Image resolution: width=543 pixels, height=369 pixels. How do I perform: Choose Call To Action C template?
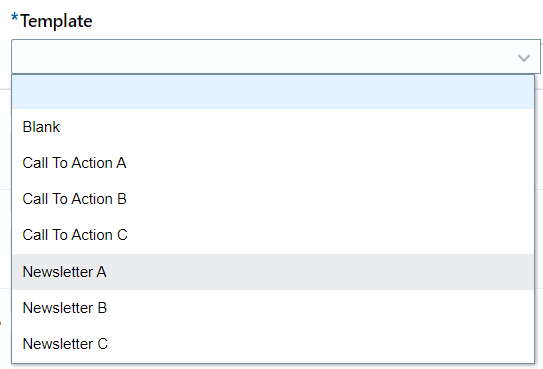coord(273,235)
